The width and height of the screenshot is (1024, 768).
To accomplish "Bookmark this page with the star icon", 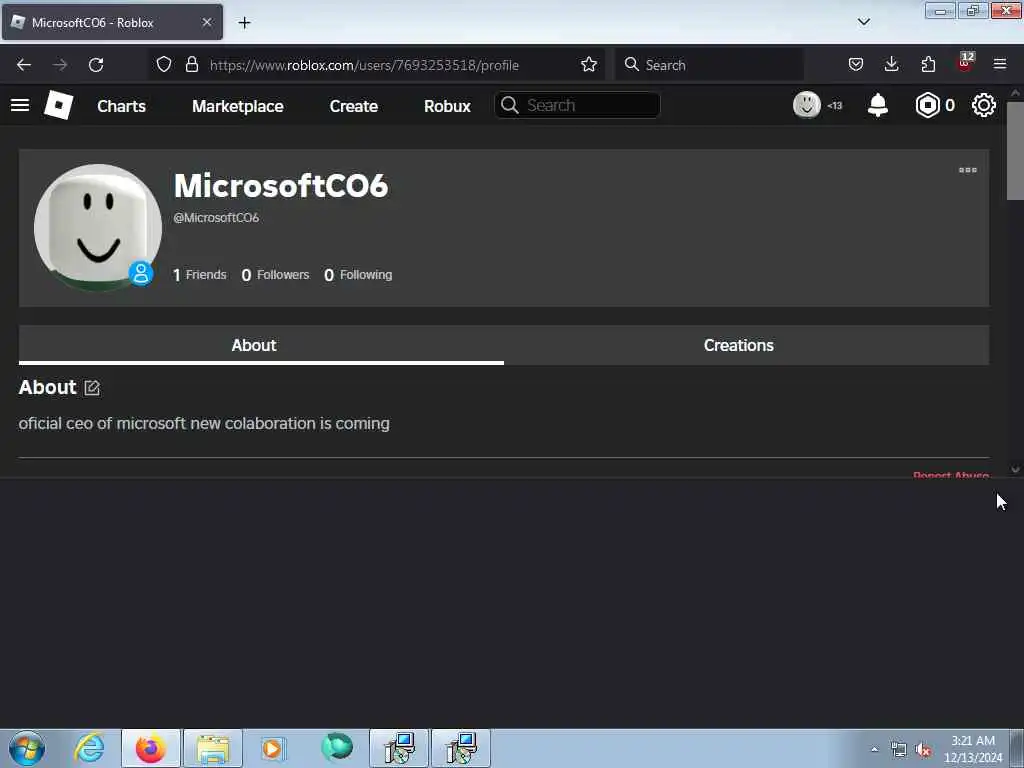I will [588, 65].
